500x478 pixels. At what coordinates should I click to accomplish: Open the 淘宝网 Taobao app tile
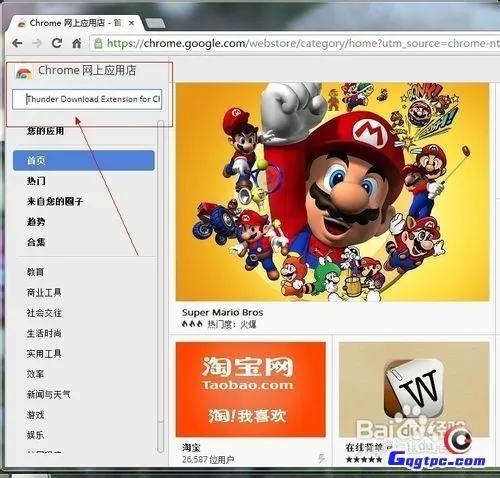pos(251,389)
